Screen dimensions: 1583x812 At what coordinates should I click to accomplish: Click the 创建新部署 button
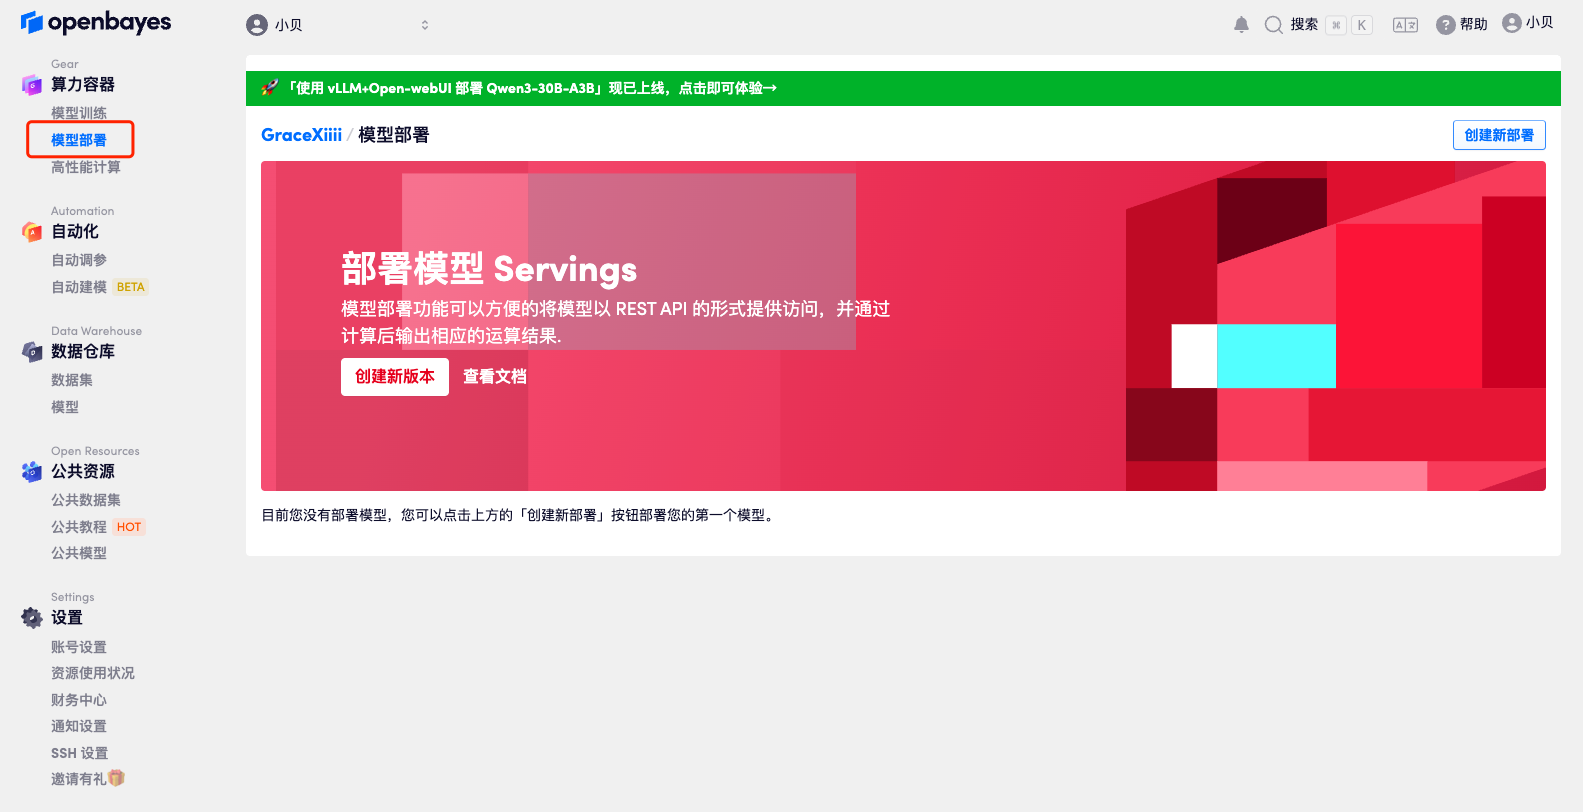tap(1499, 135)
